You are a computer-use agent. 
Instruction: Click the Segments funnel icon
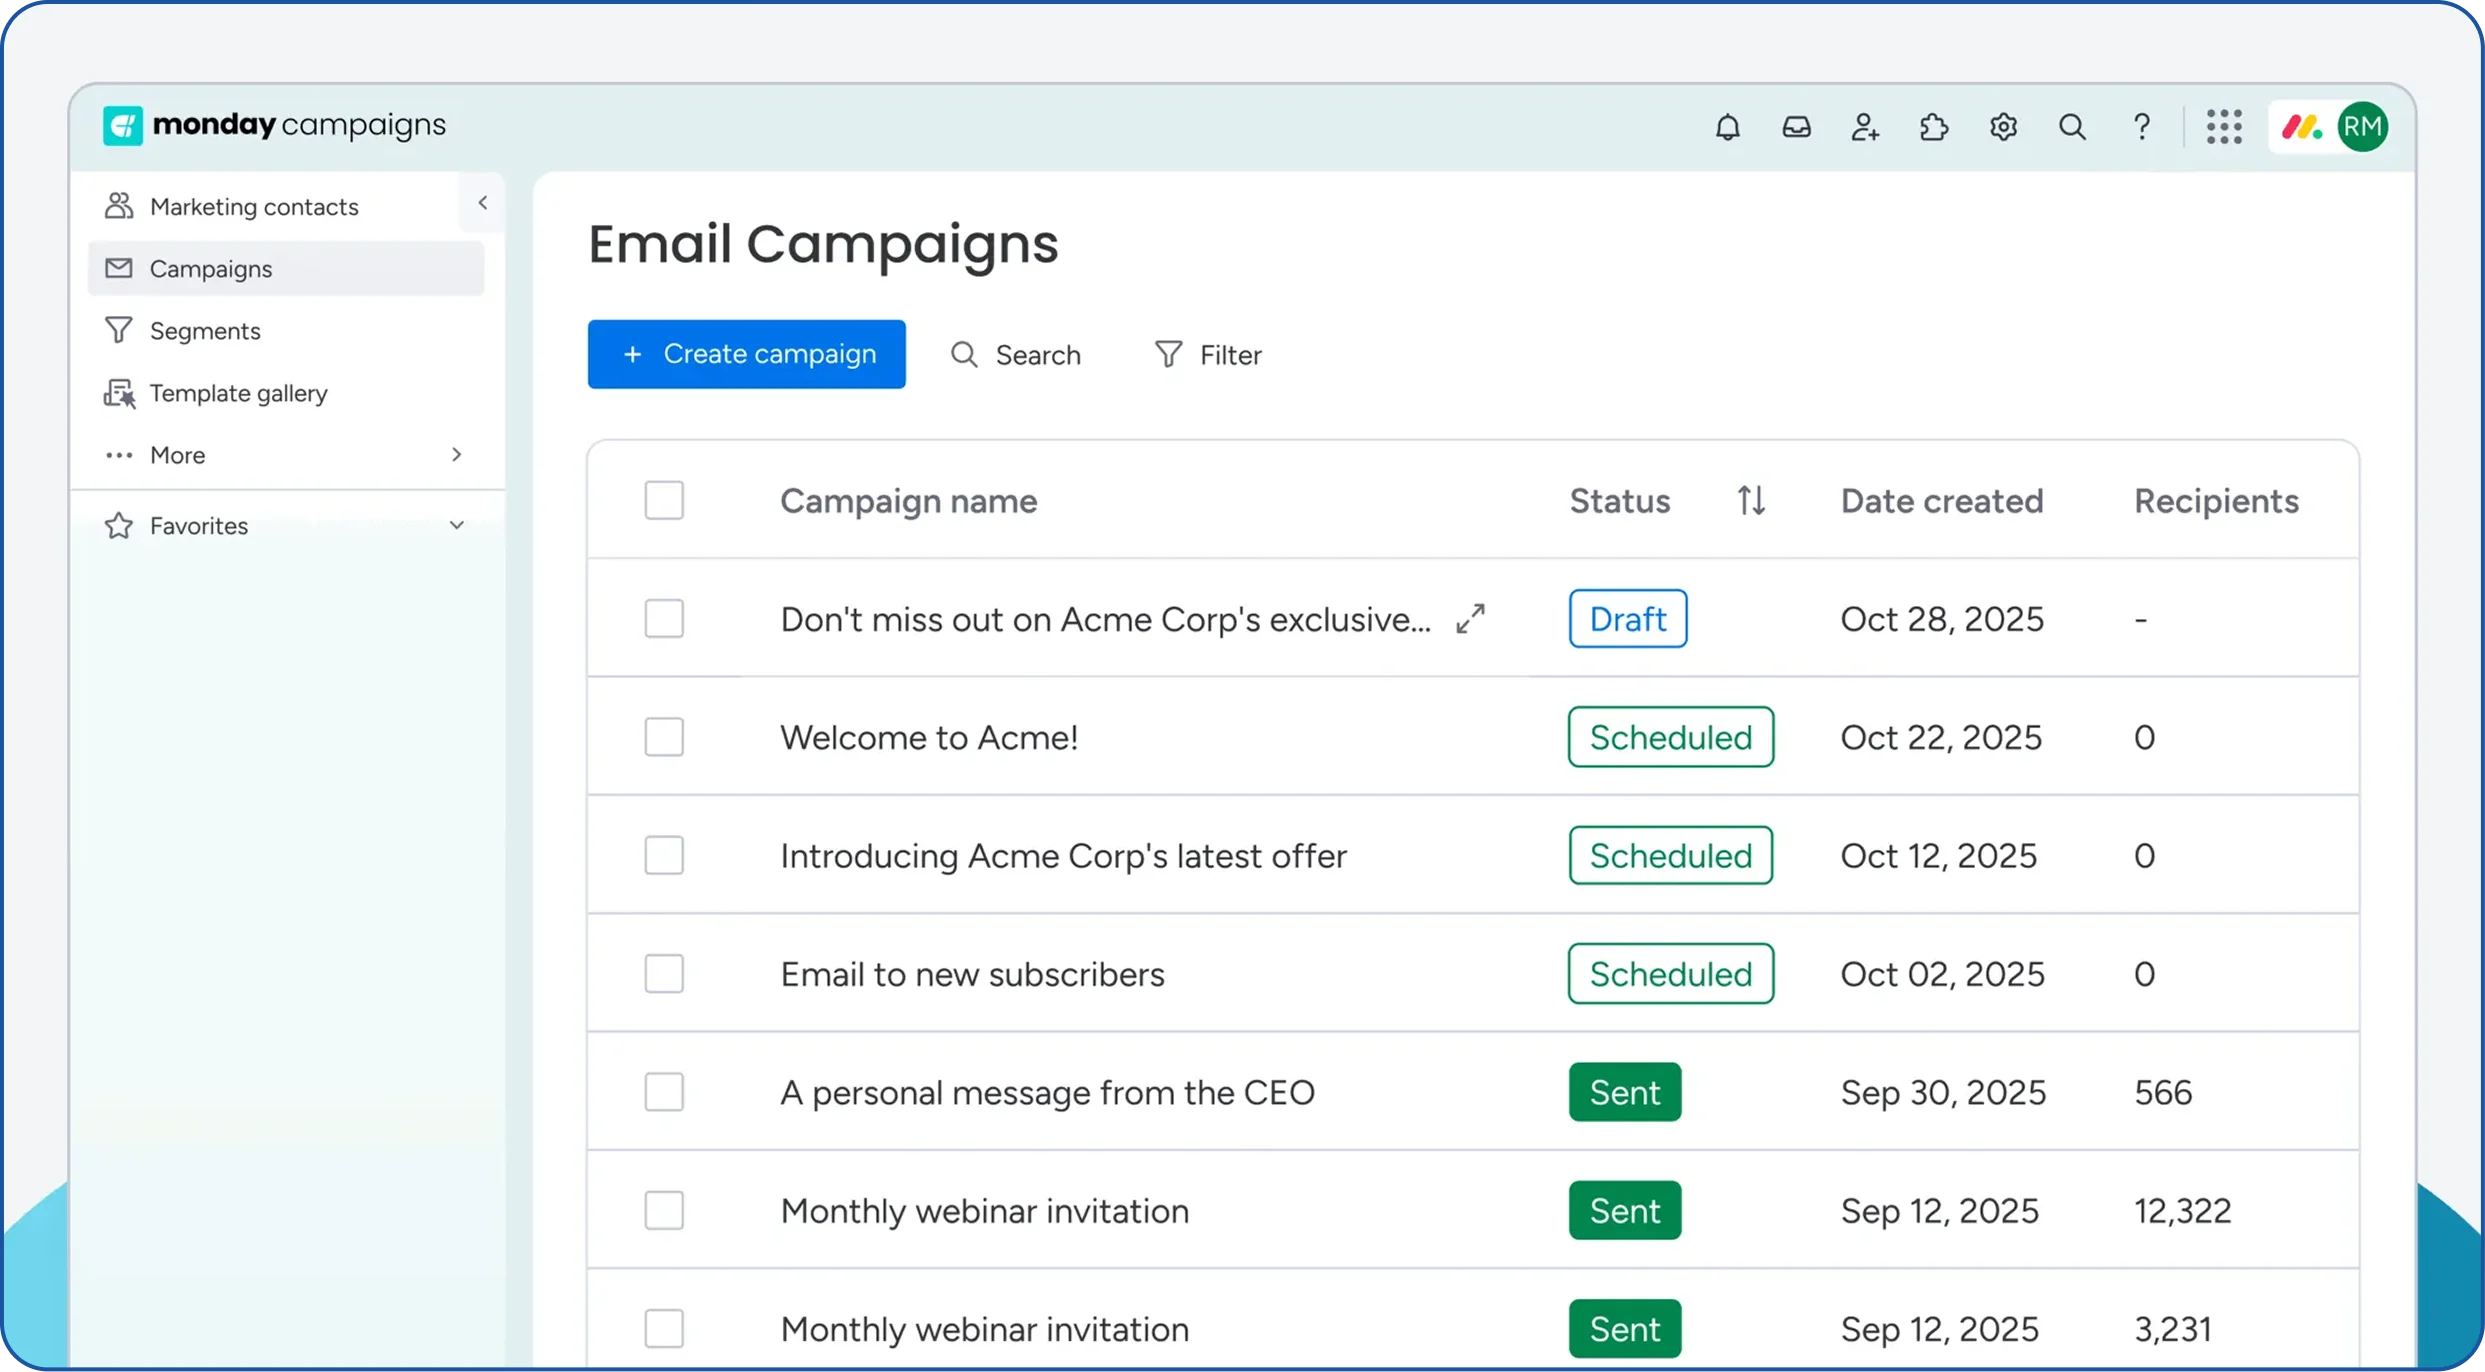[119, 330]
